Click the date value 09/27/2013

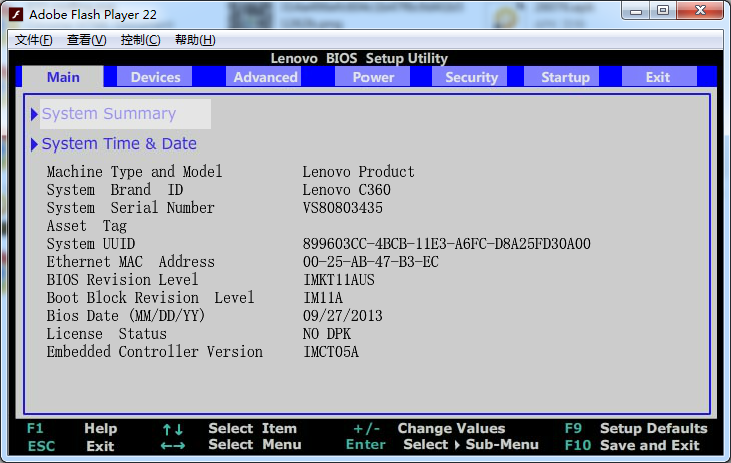pos(343,316)
